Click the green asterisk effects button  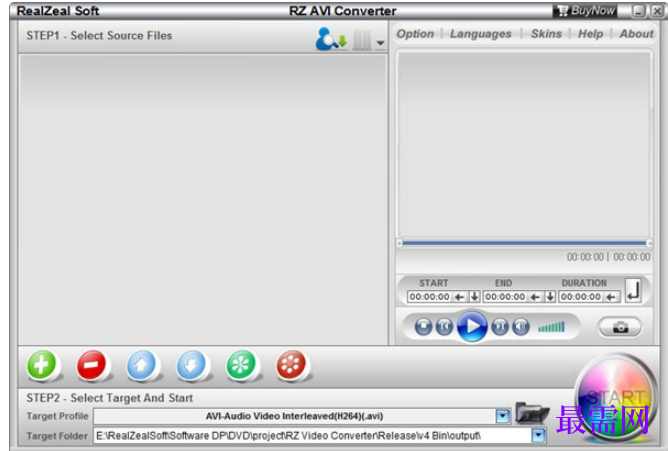click(241, 365)
